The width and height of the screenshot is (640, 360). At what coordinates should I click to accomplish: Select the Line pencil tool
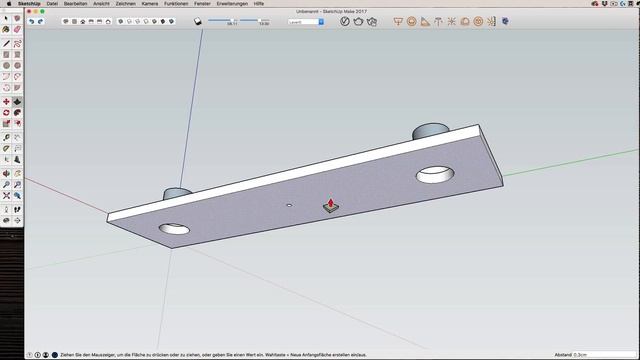pos(6,44)
